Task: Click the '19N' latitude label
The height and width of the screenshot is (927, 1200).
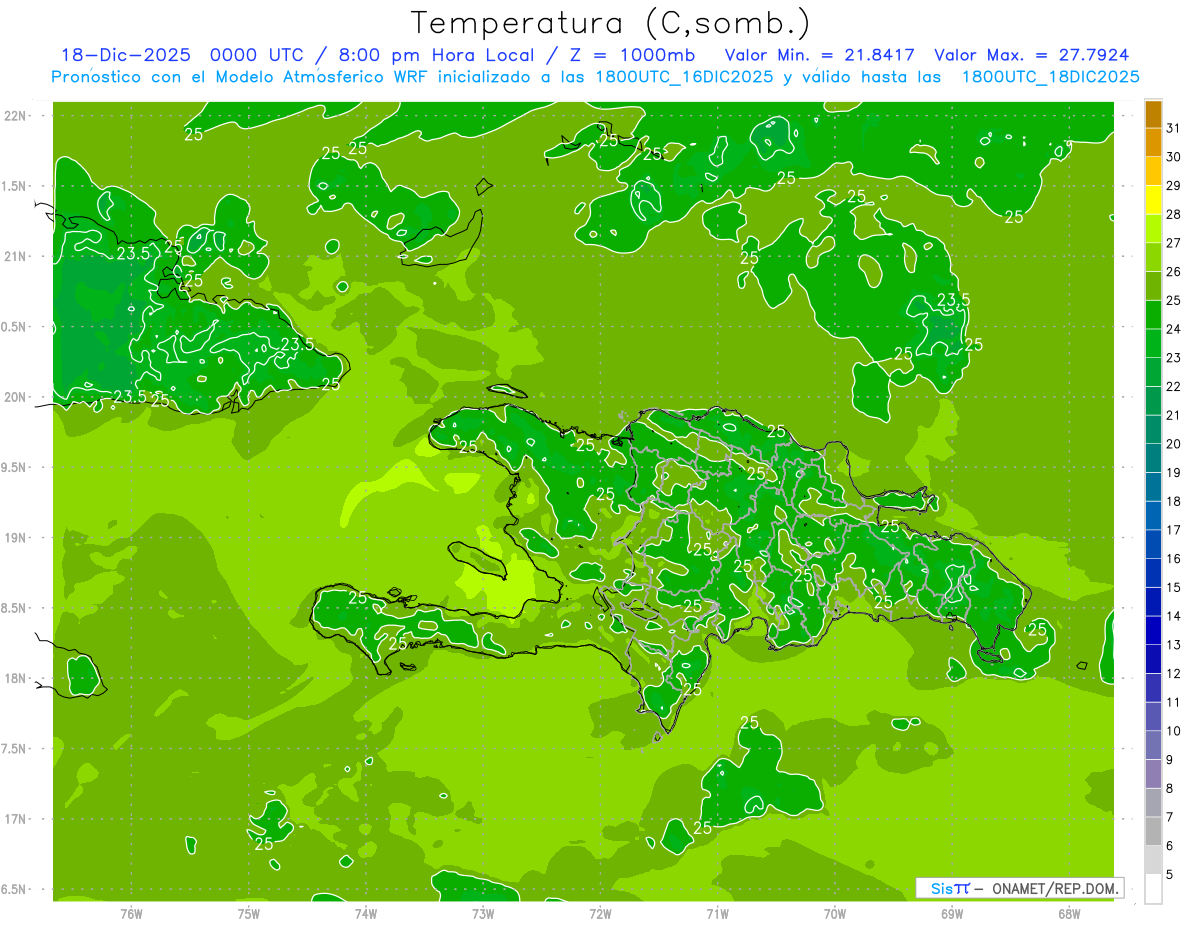Action: click(x=14, y=538)
